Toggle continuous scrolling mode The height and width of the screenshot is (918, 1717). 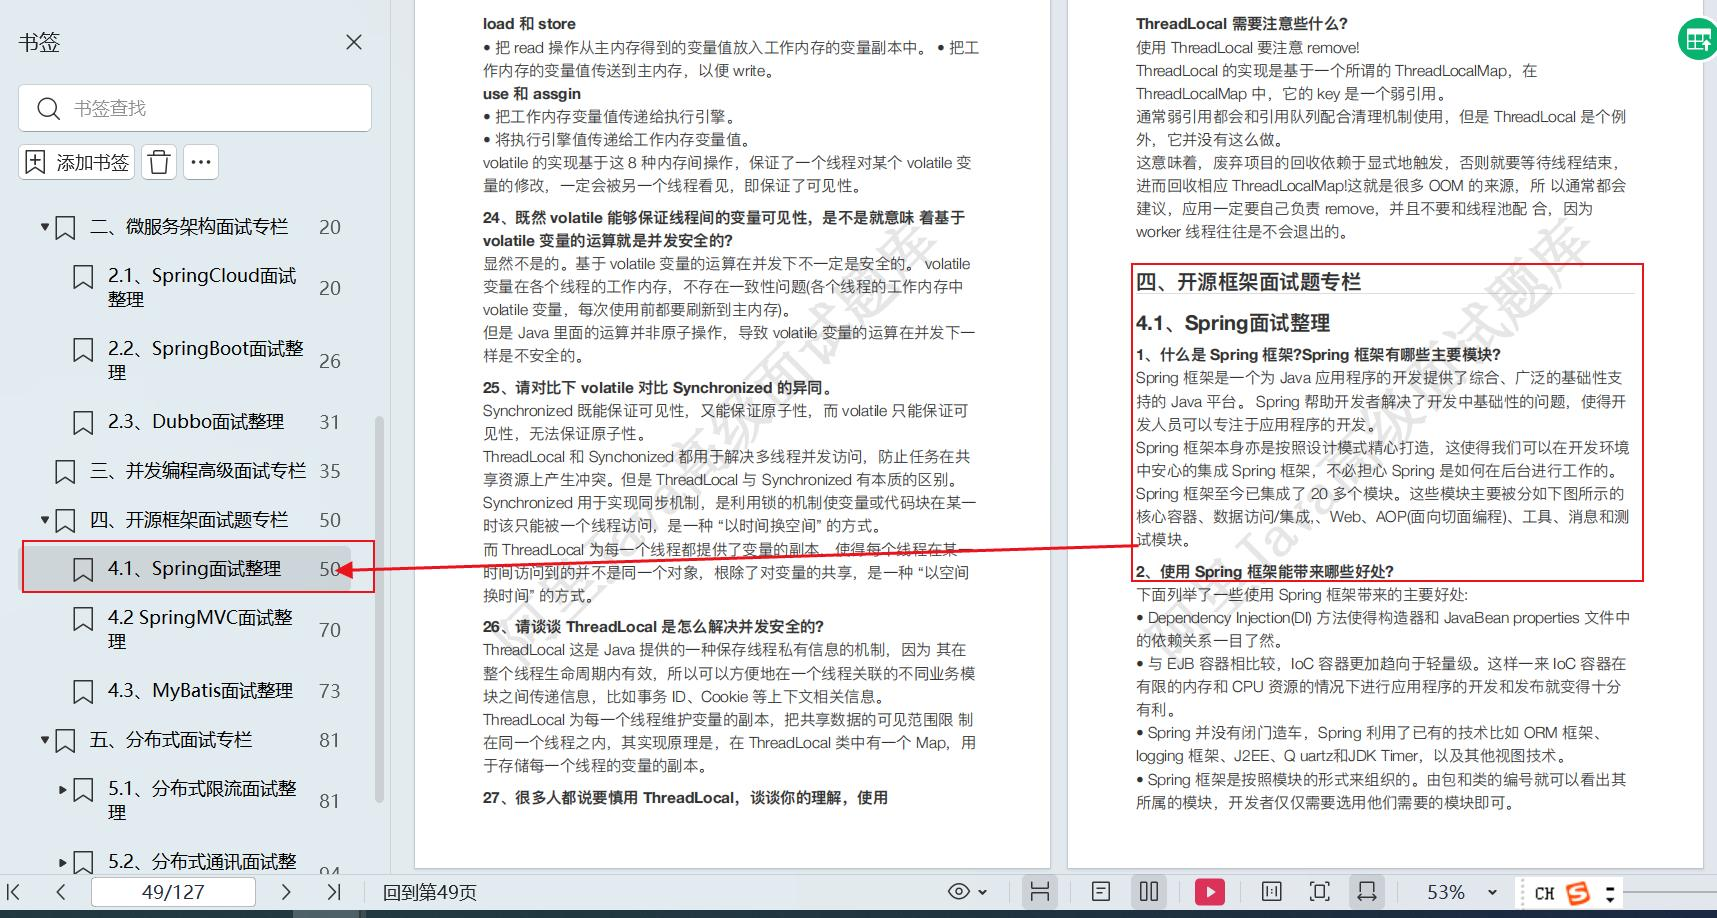point(1040,891)
